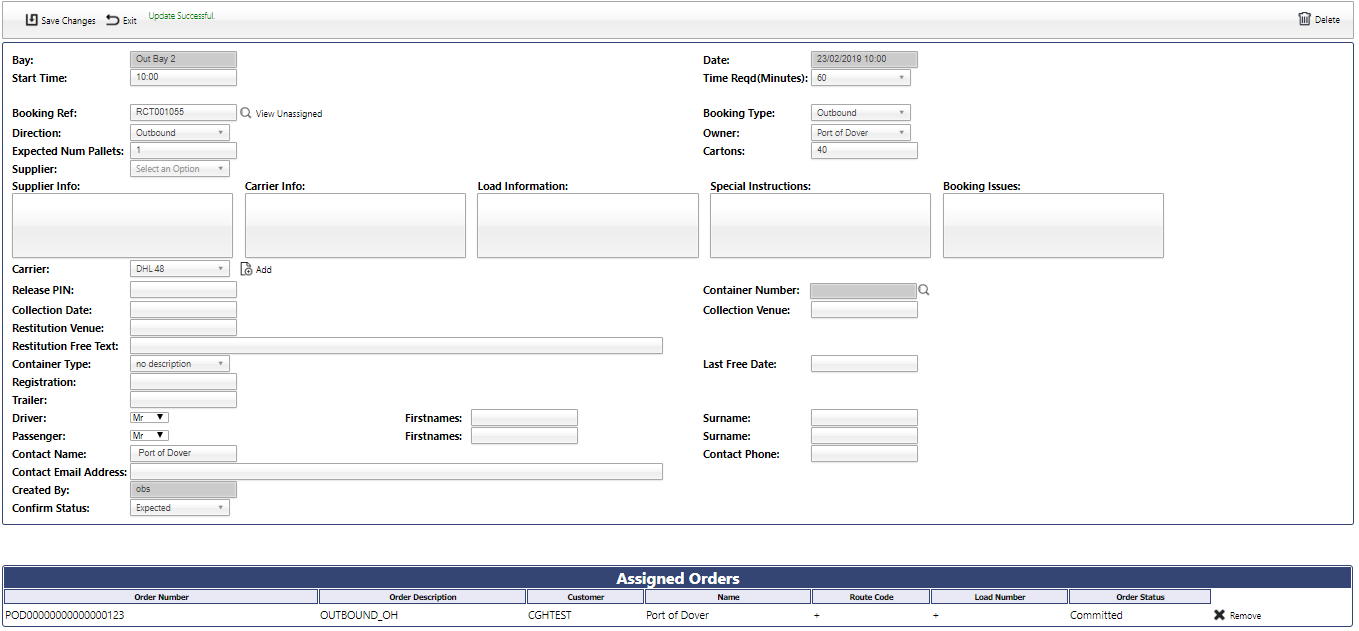Click the Order Status column header
Screen dimensions: 1359x631
click(x=1140, y=597)
